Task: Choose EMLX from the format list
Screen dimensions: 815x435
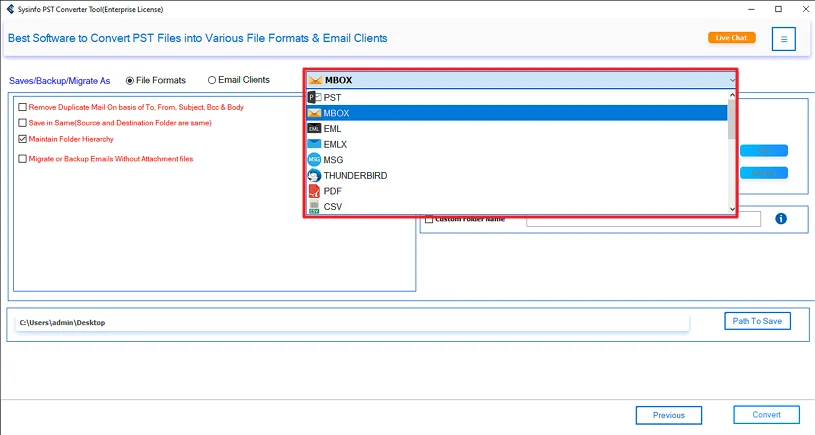Action: [x=517, y=144]
